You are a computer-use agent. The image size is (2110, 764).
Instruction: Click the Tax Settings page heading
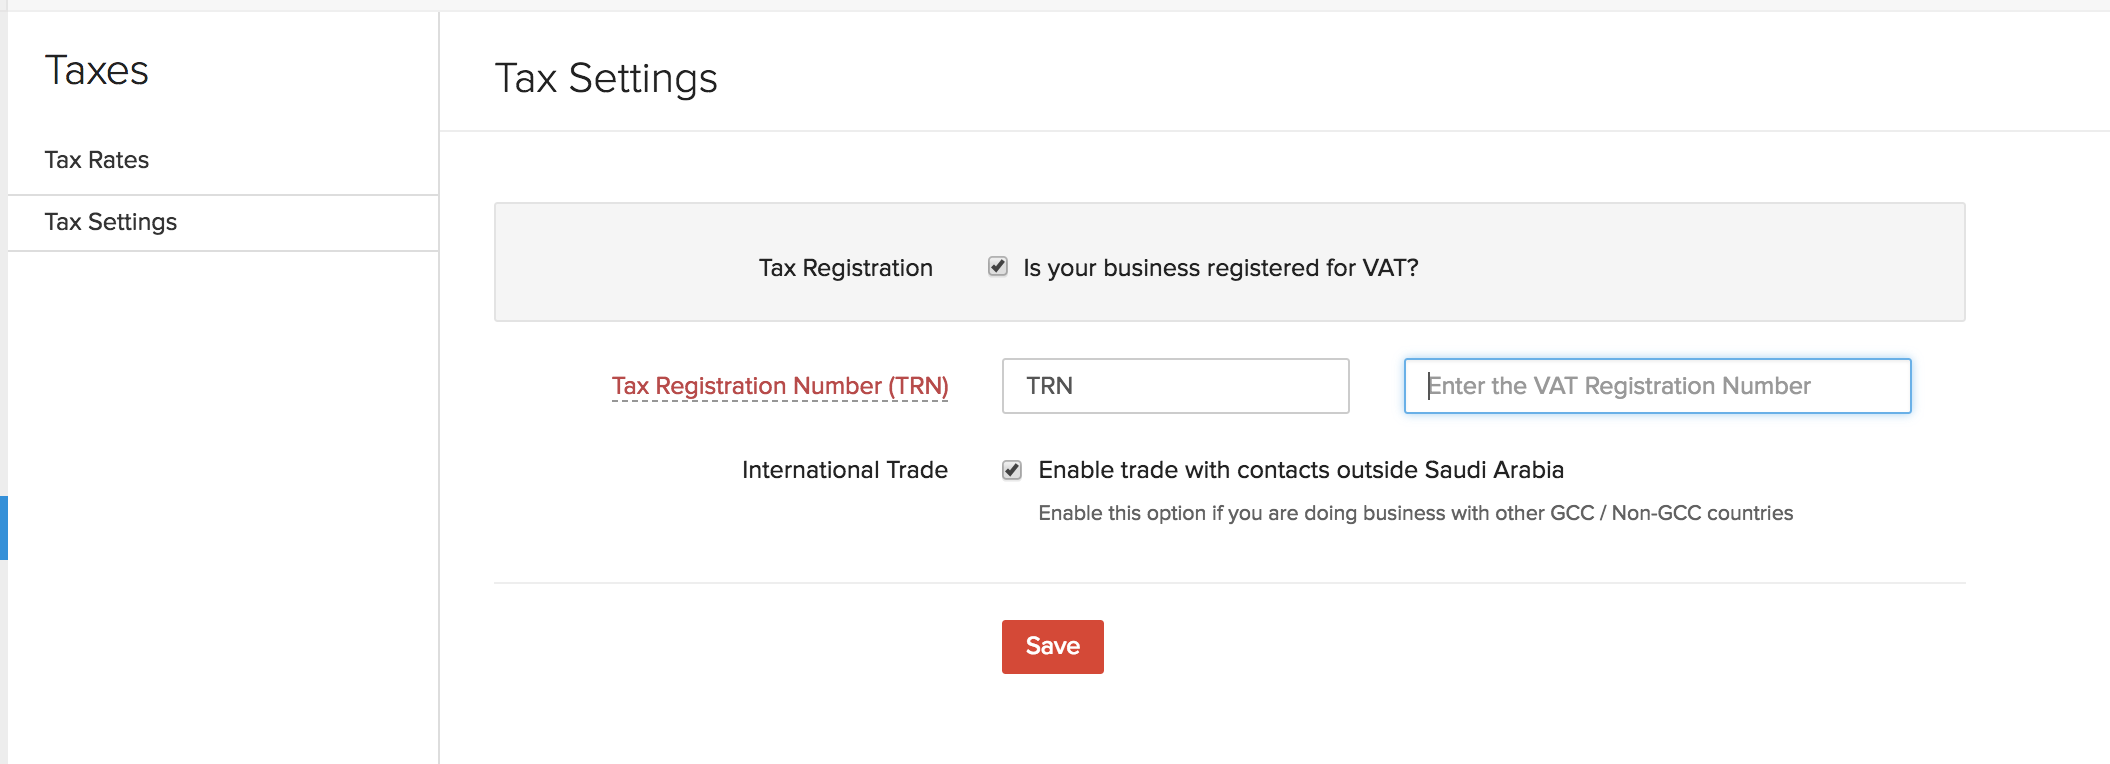[x=607, y=79]
